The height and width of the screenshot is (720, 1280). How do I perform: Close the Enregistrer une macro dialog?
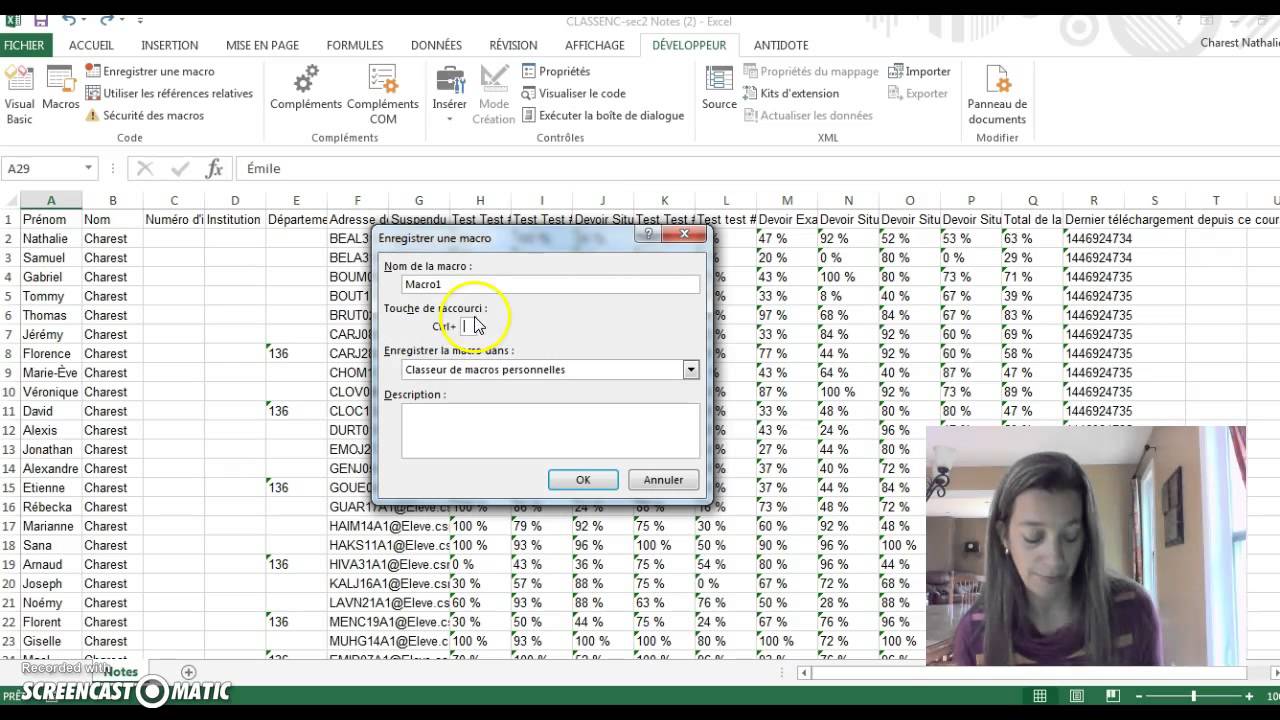[x=685, y=234]
